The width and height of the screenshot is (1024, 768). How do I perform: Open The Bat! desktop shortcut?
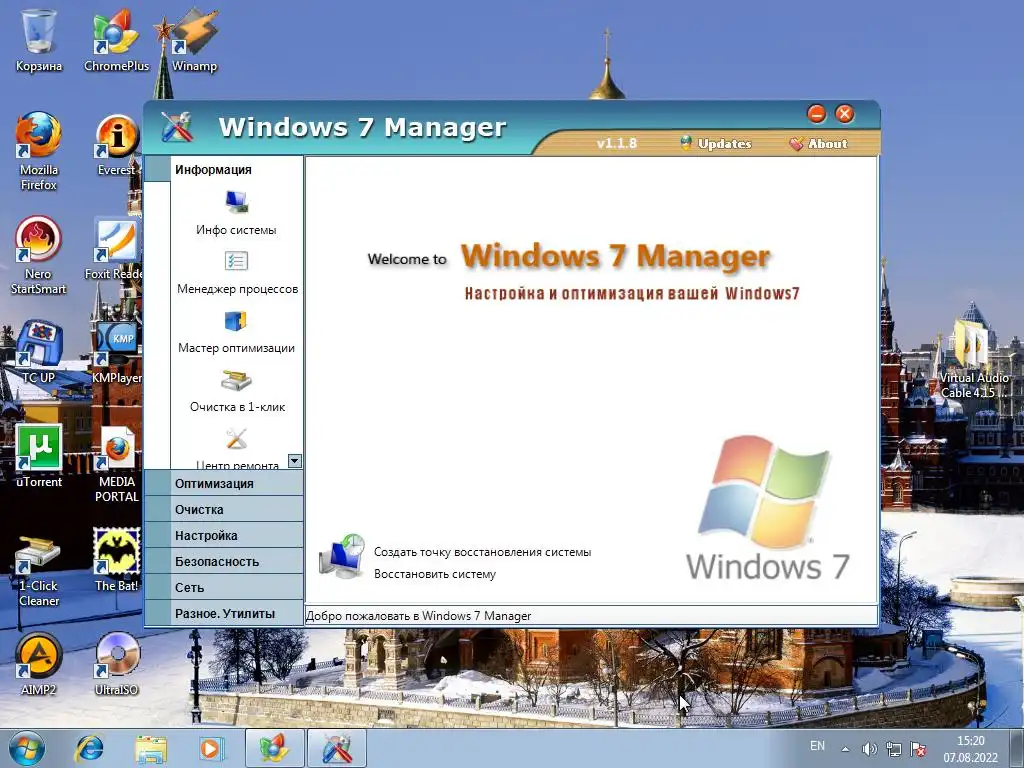pyautogui.click(x=117, y=551)
